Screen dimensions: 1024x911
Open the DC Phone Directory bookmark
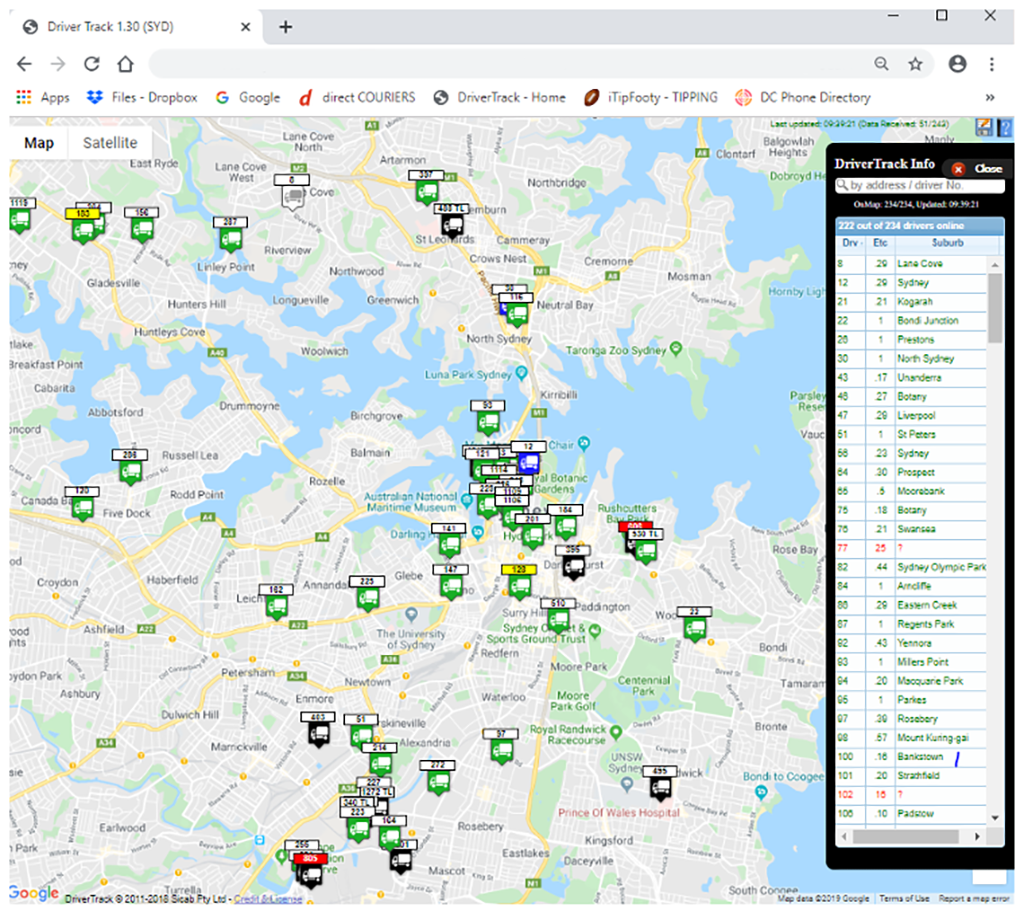tap(803, 97)
